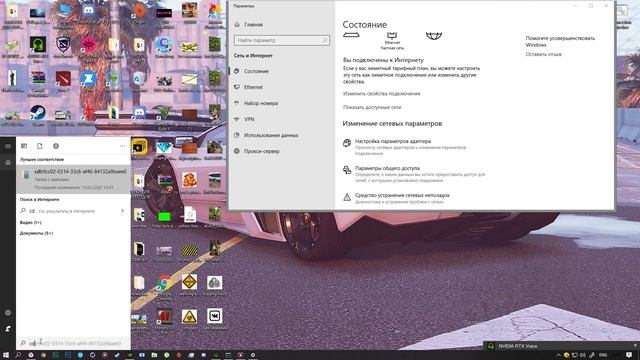Open the green rectangle desktop file
This screenshot has height=360, width=640.
pos(164,218)
